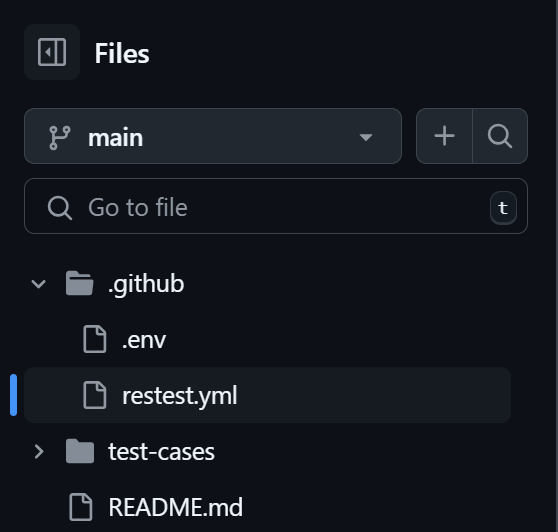The height and width of the screenshot is (532, 558).
Task: Collapse the file tree side panel
Action: pyautogui.click(x=52, y=52)
